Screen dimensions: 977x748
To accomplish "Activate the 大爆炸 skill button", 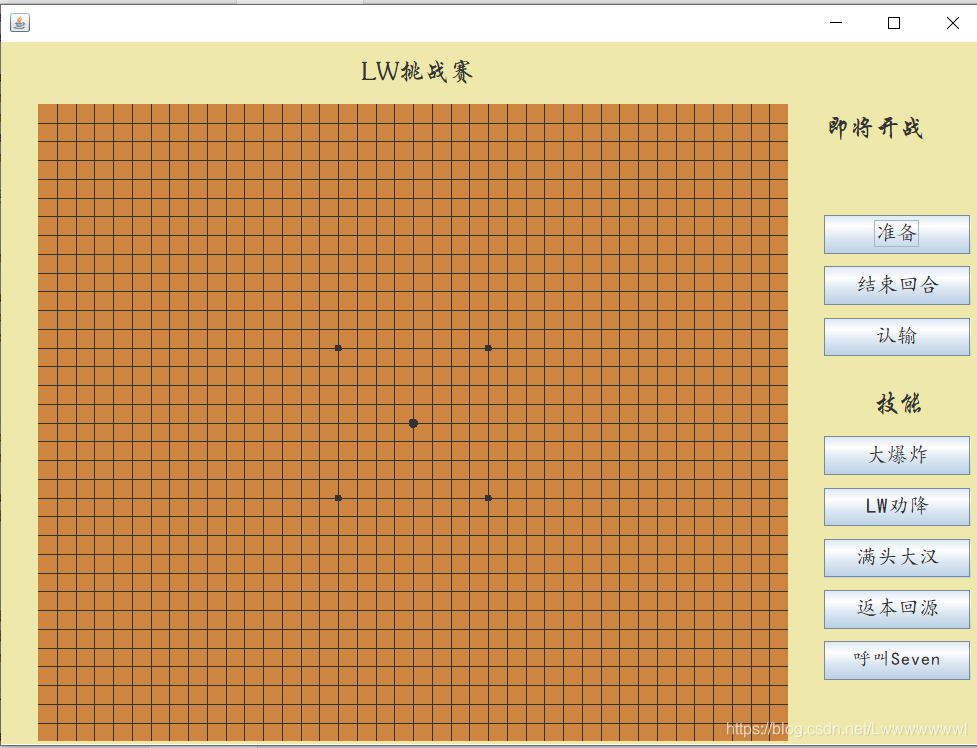I will click(x=897, y=456).
